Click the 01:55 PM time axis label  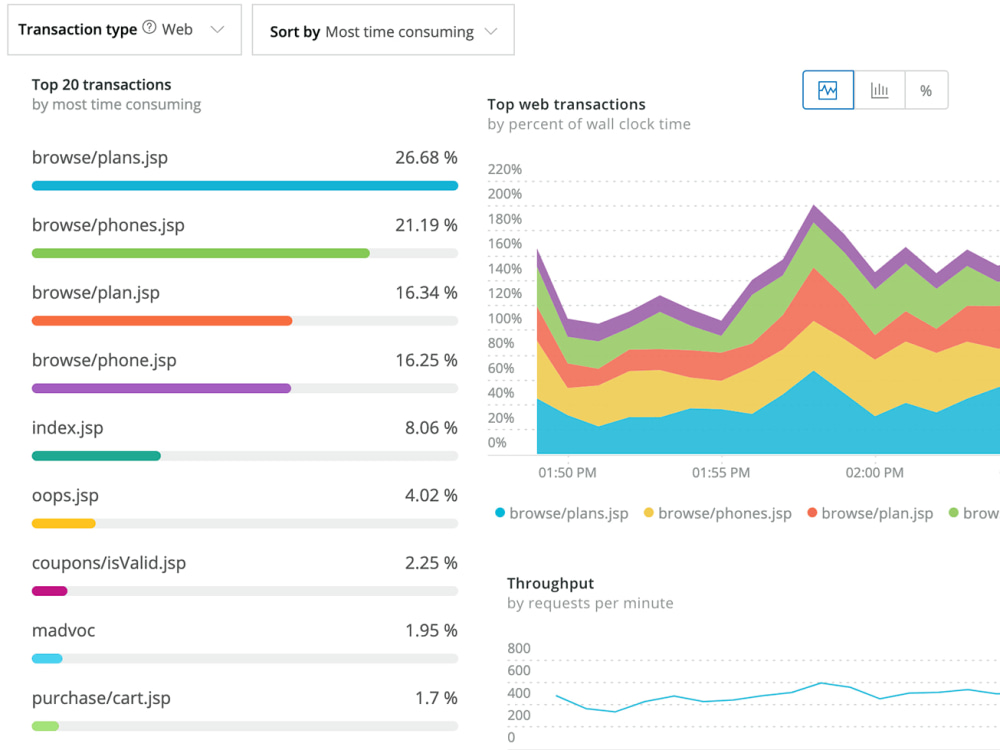721,473
